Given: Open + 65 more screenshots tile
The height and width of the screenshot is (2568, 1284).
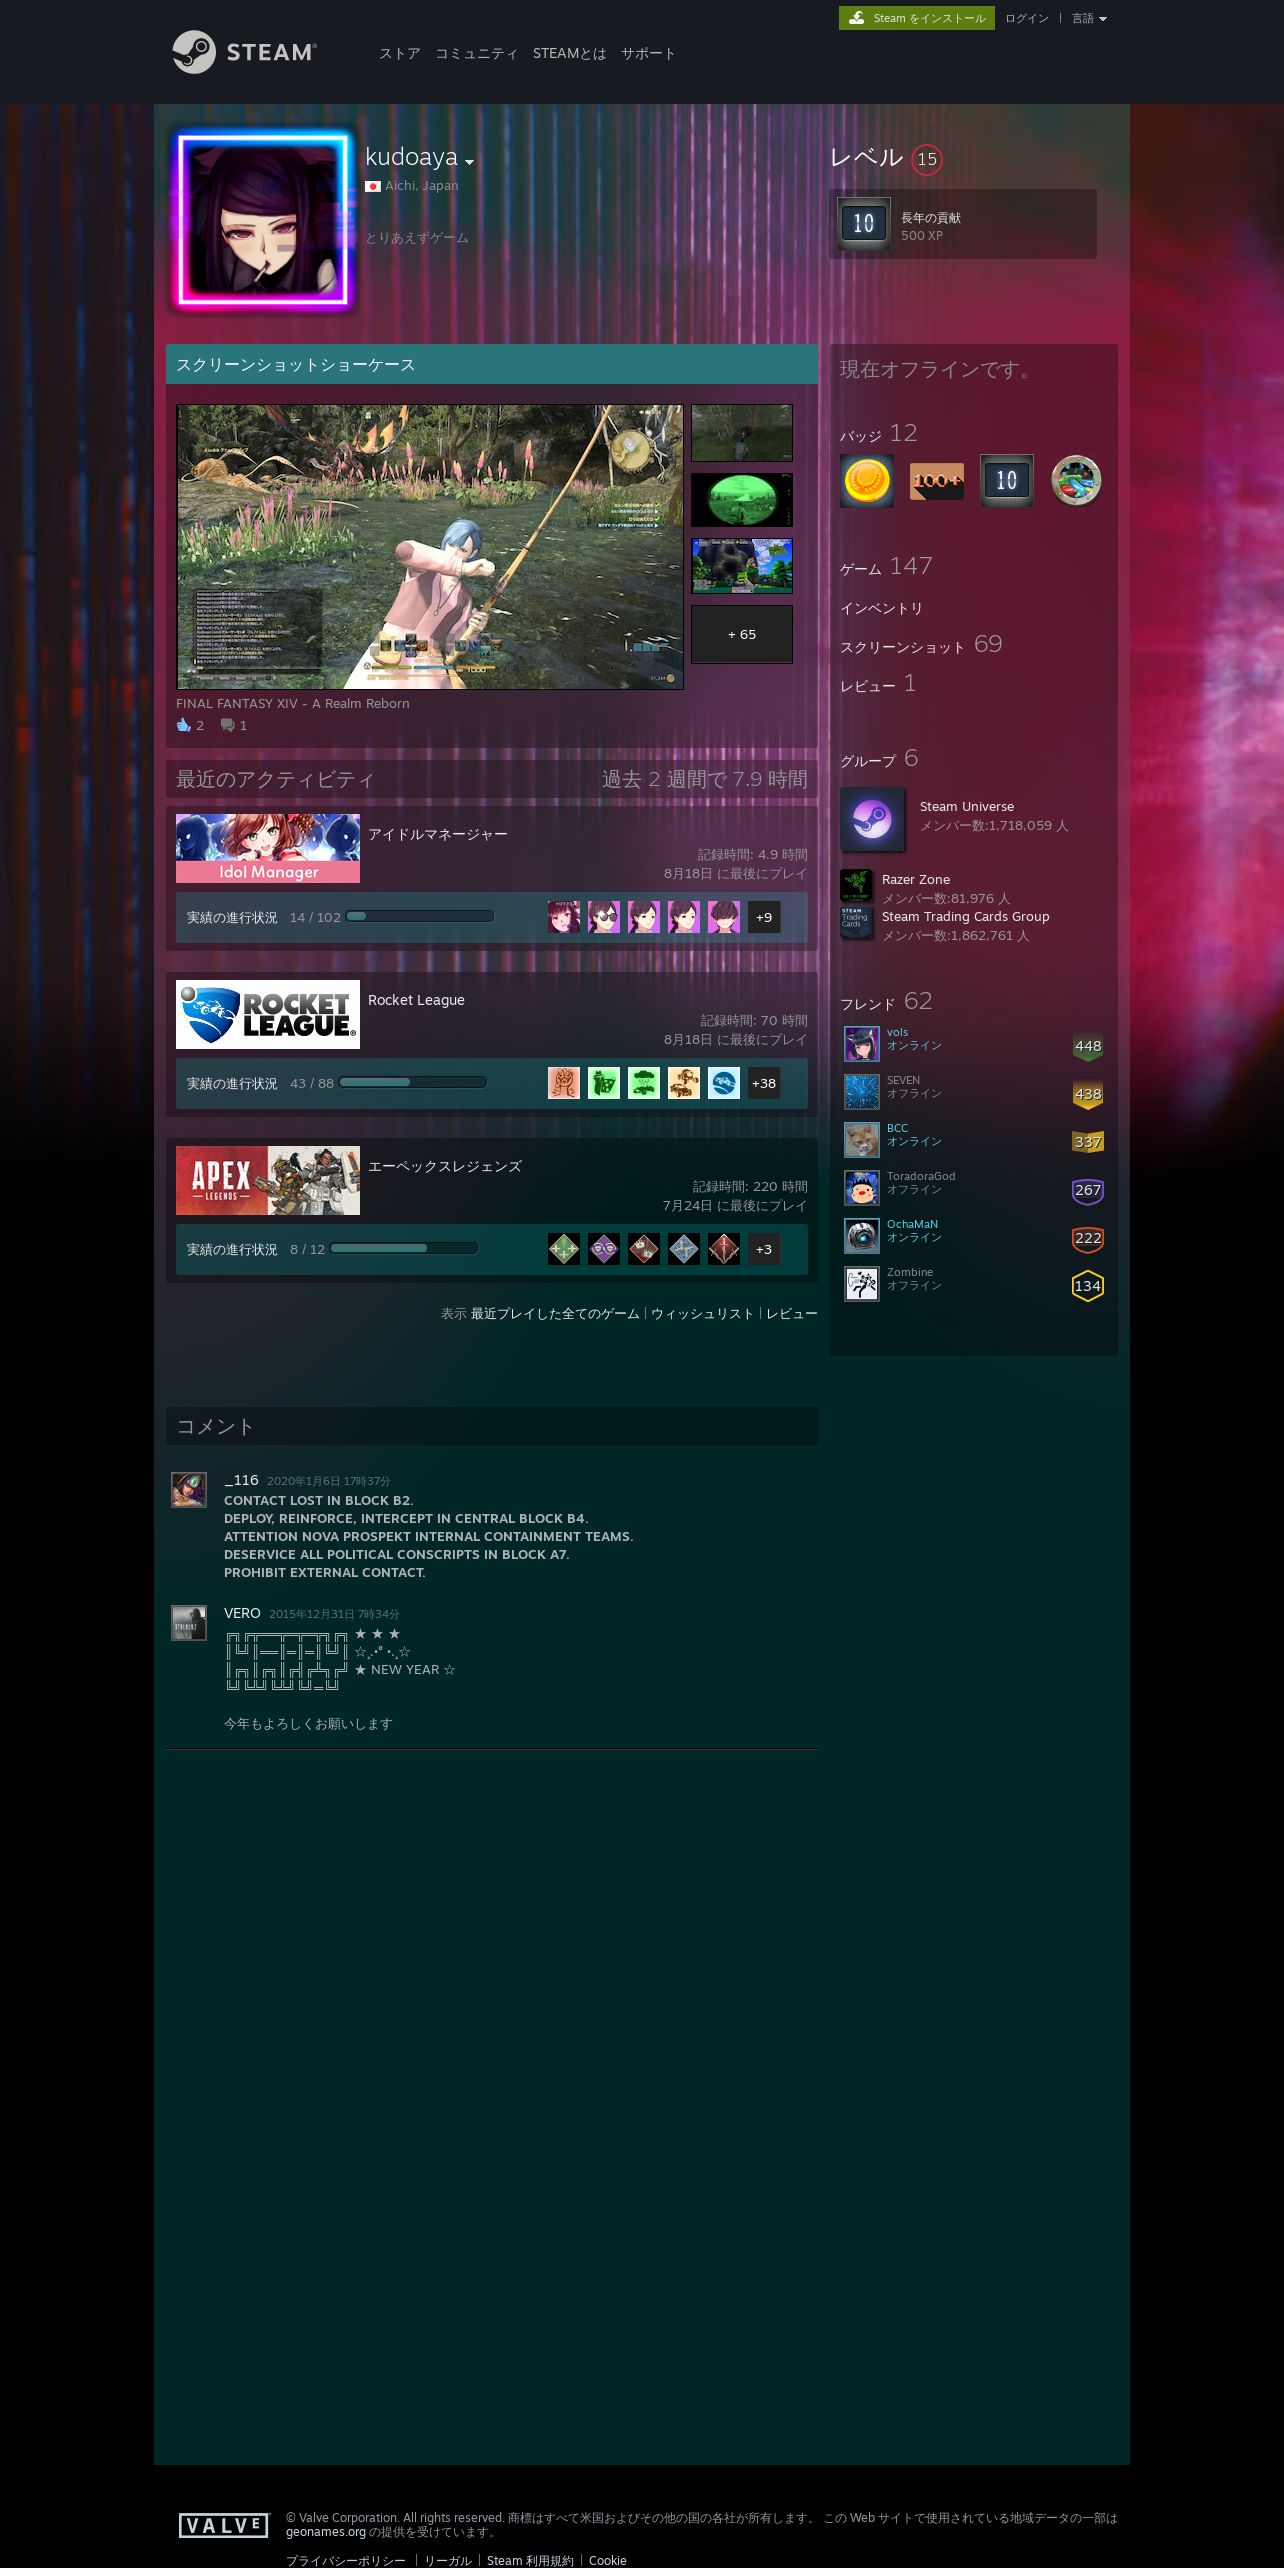Looking at the screenshot, I should (742, 634).
